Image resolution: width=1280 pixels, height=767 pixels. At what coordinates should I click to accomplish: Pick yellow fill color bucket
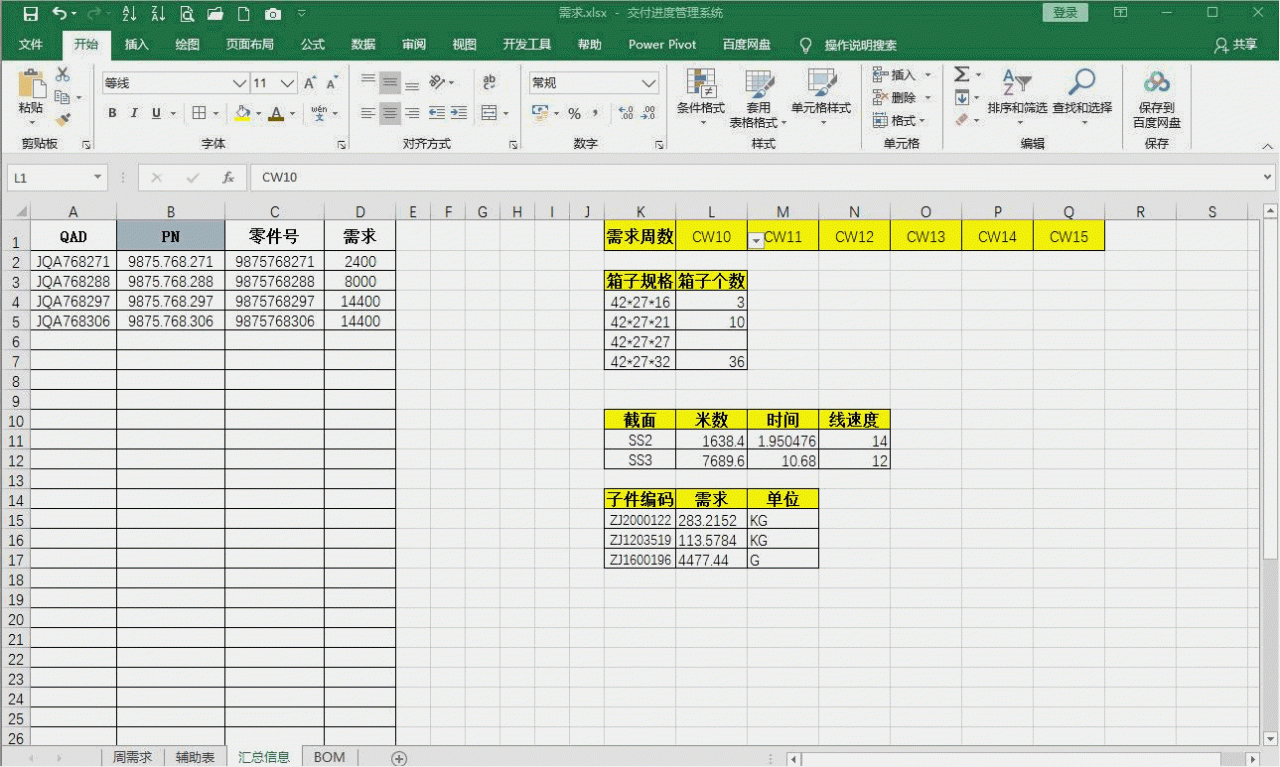[242, 113]
